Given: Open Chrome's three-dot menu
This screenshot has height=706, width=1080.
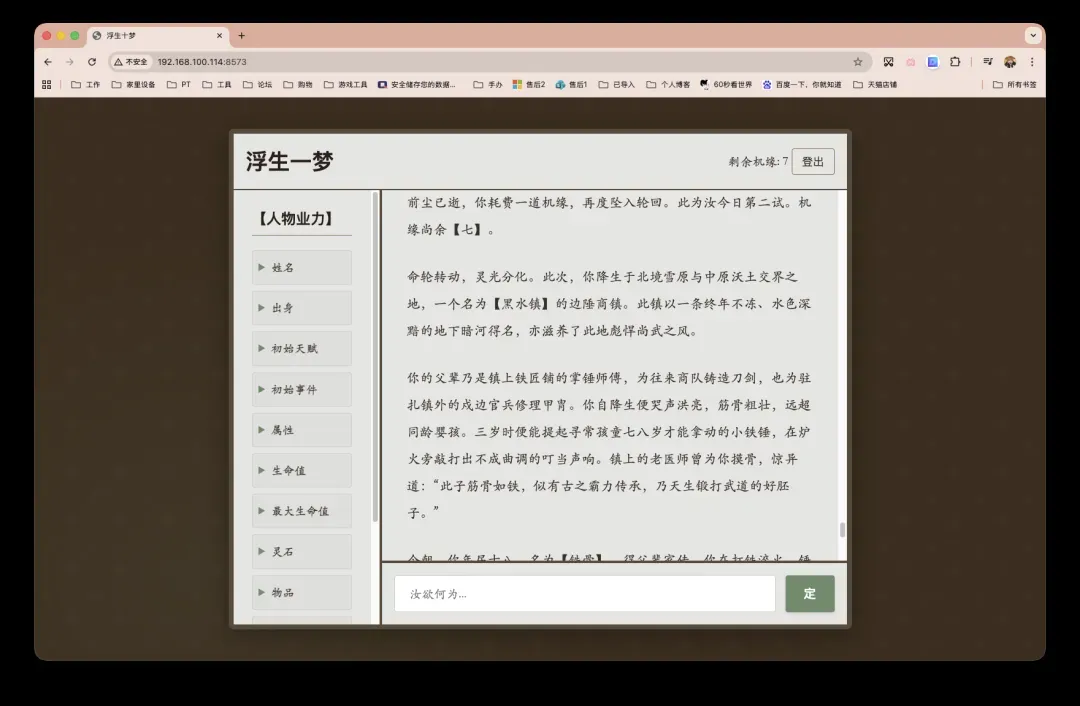Looking at the screenshot, I should (1032, 62).
